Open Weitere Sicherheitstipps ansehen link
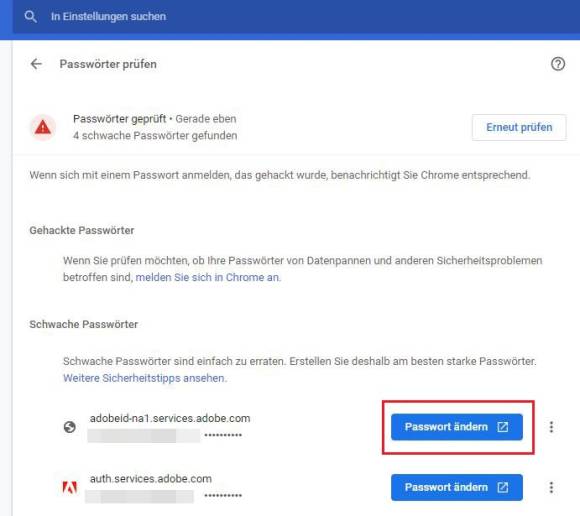 pos(144,378)
